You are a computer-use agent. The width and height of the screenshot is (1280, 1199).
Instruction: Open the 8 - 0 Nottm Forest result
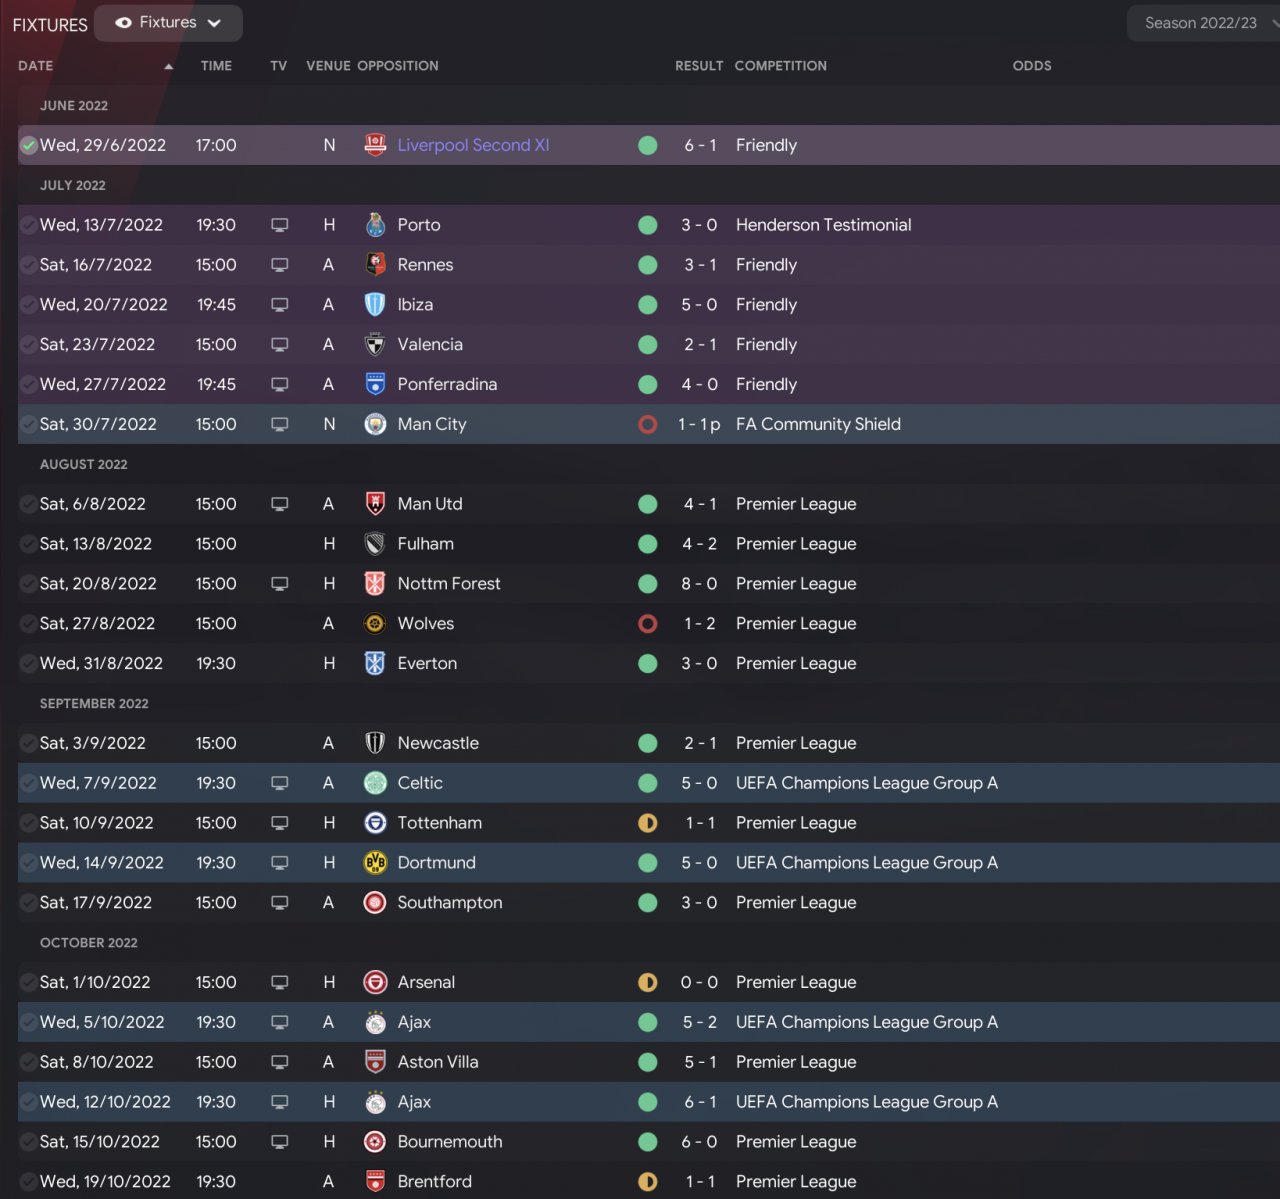tap(699, 583)
